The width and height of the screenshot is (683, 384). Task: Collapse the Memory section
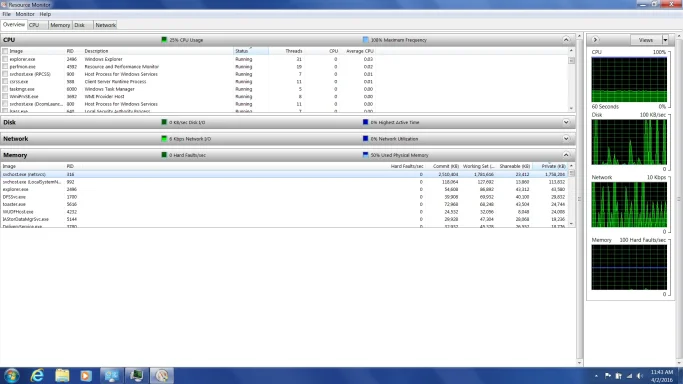pyautogui.click(x=566, y=155)
